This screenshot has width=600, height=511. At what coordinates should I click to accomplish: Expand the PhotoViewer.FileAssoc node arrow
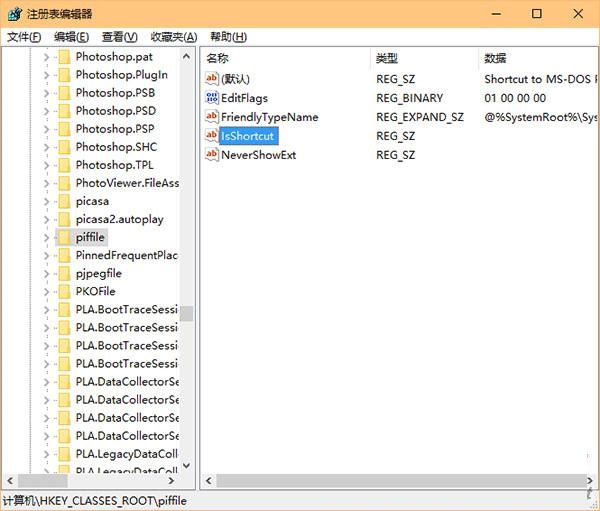pos(46,183)
